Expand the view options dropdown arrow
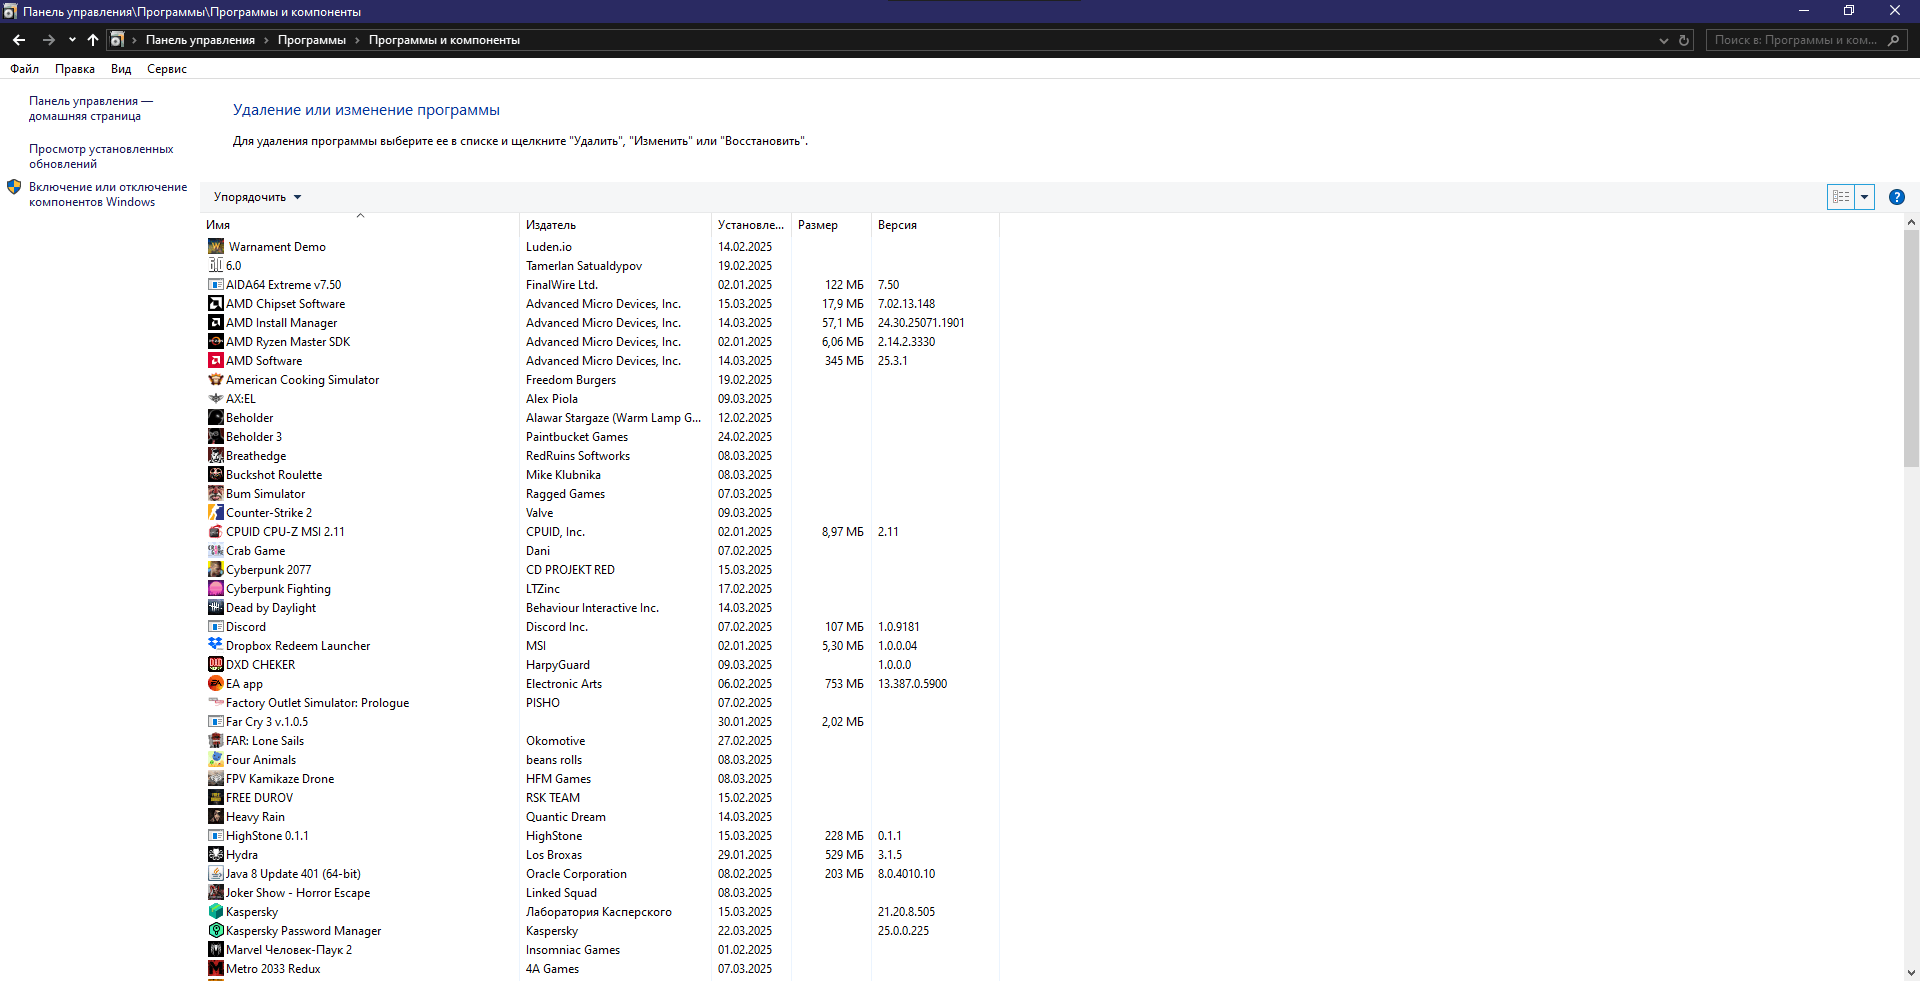This screenshot has width=1920, height=981. pyautogui.click(x=1864, y=197)
